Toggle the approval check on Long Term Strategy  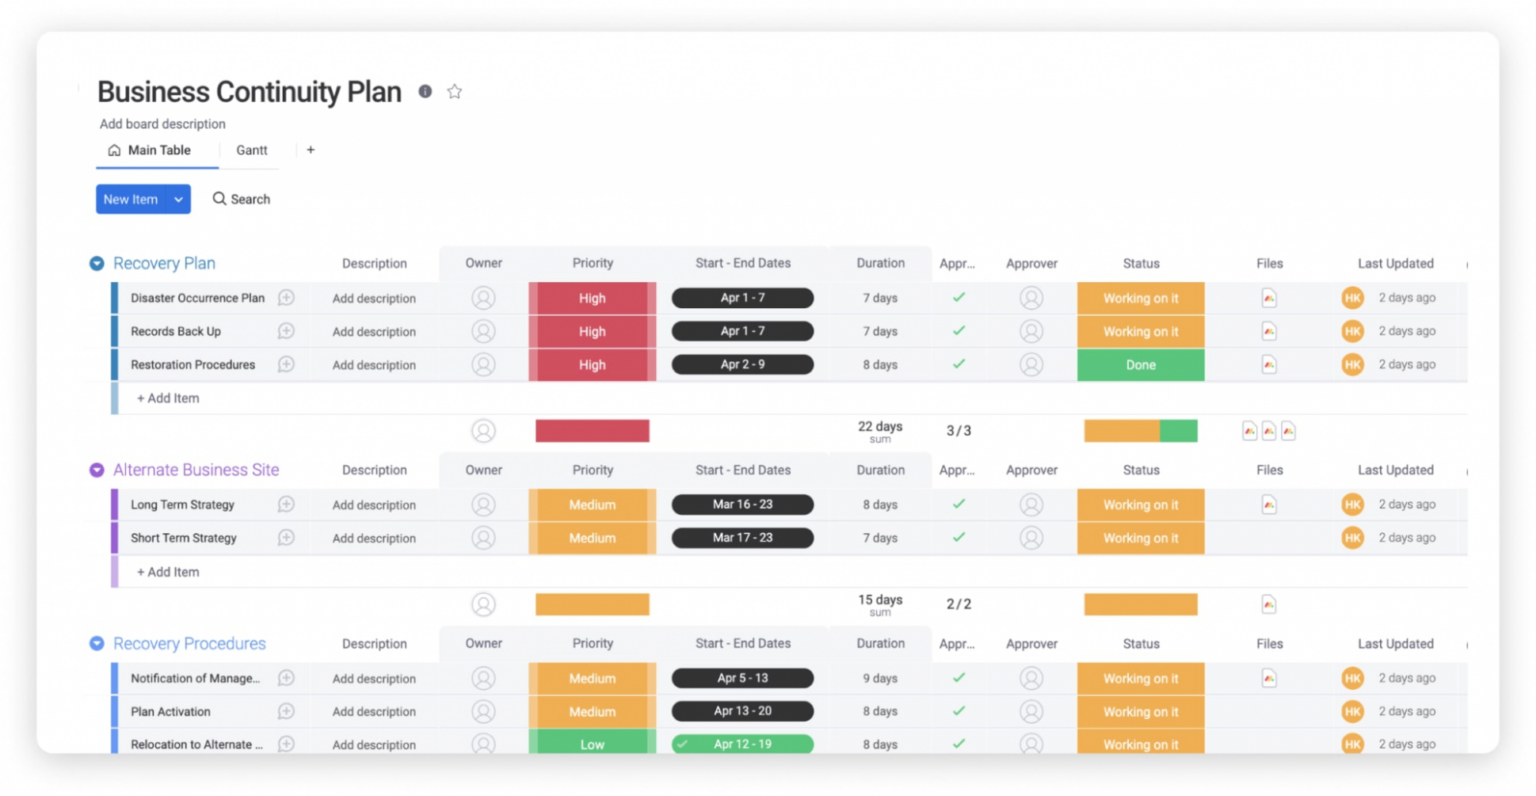958,504
